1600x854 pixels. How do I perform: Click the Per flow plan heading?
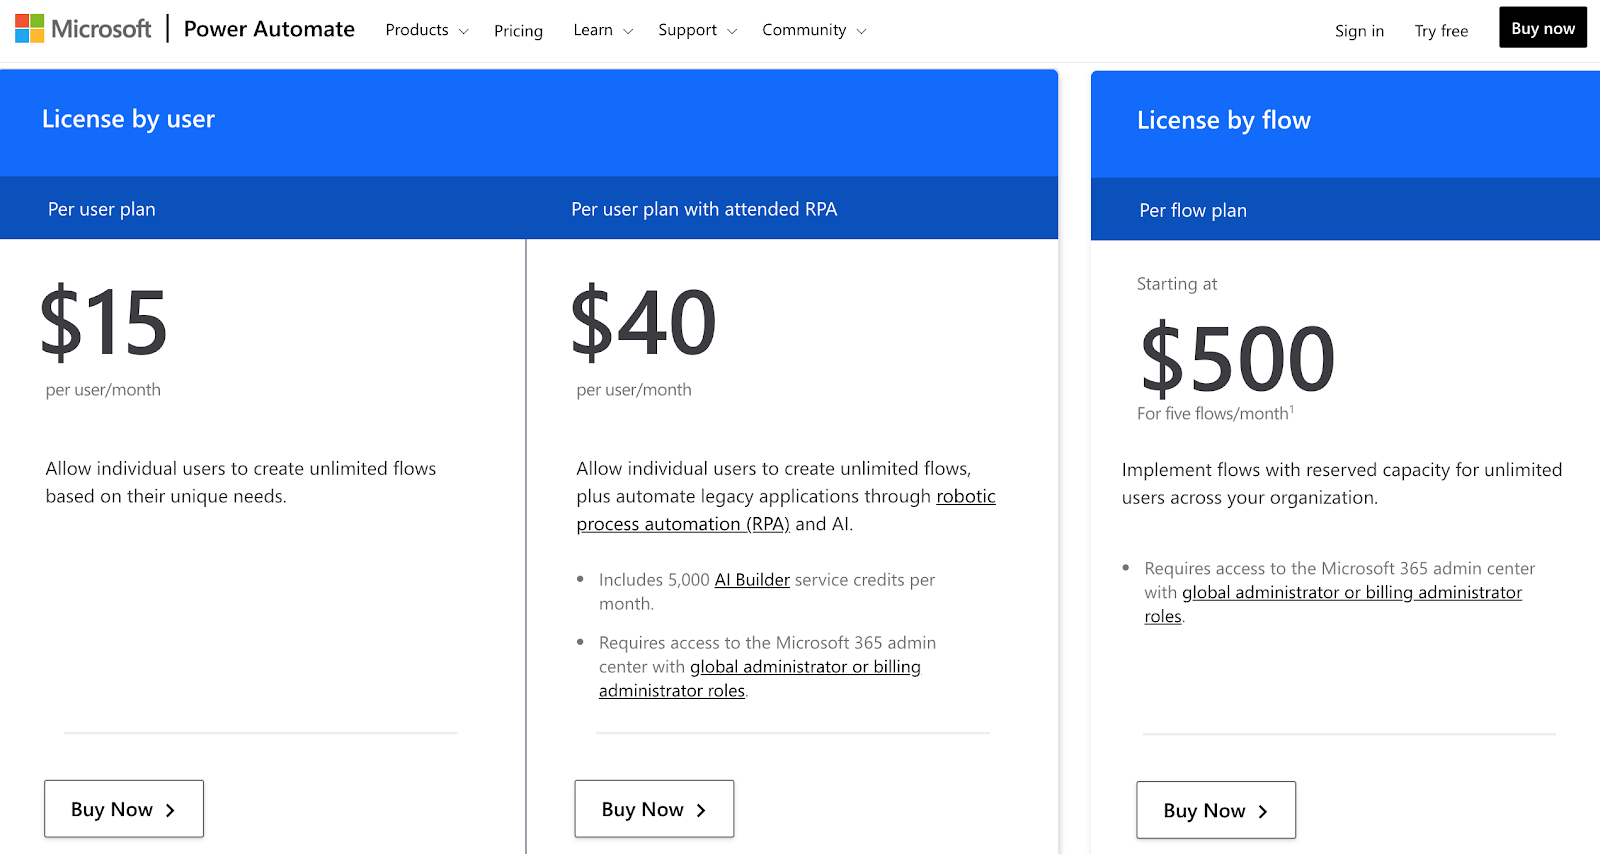click(1193, 210)
